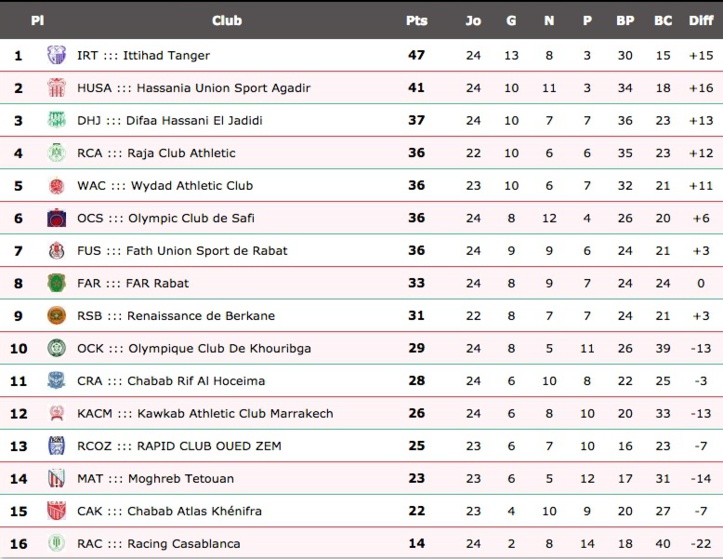
Task: Click the Wydad Athletic Club red crest
Action: [x=57, y=185]
